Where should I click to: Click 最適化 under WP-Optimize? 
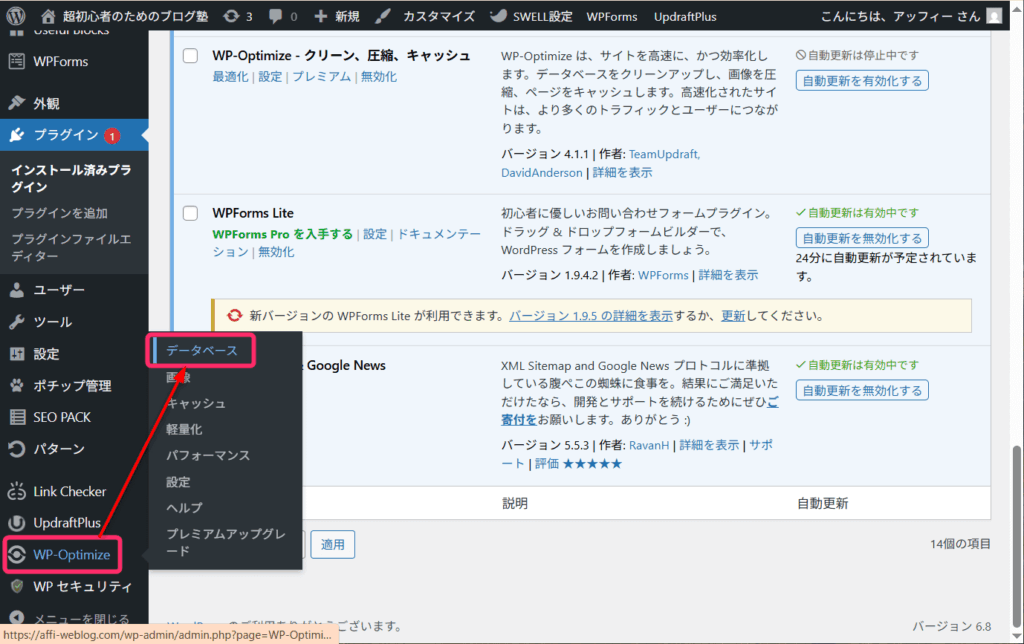tap(230, 76)
